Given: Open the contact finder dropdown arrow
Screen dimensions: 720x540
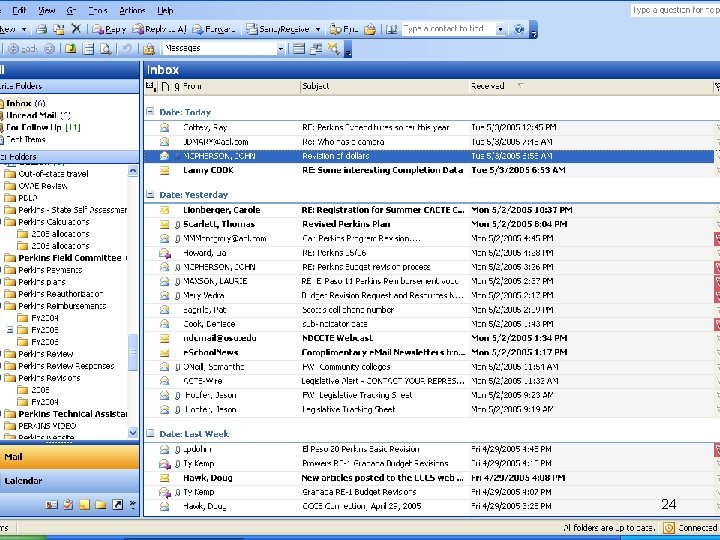Looking at the screenshot, I should pos(501,29).
